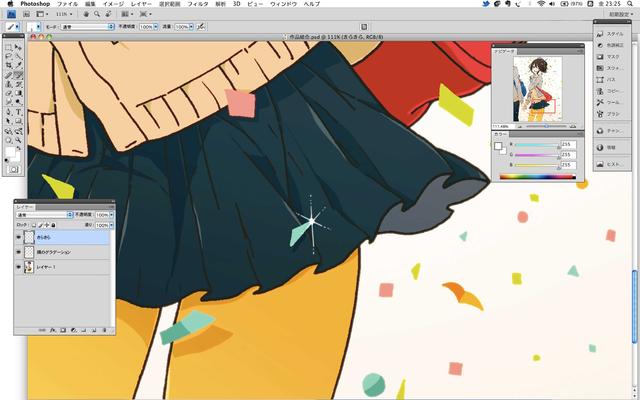Click the Navigator preview thumbnail
This screenshot has width=640, height=400.
click(535, 89)
